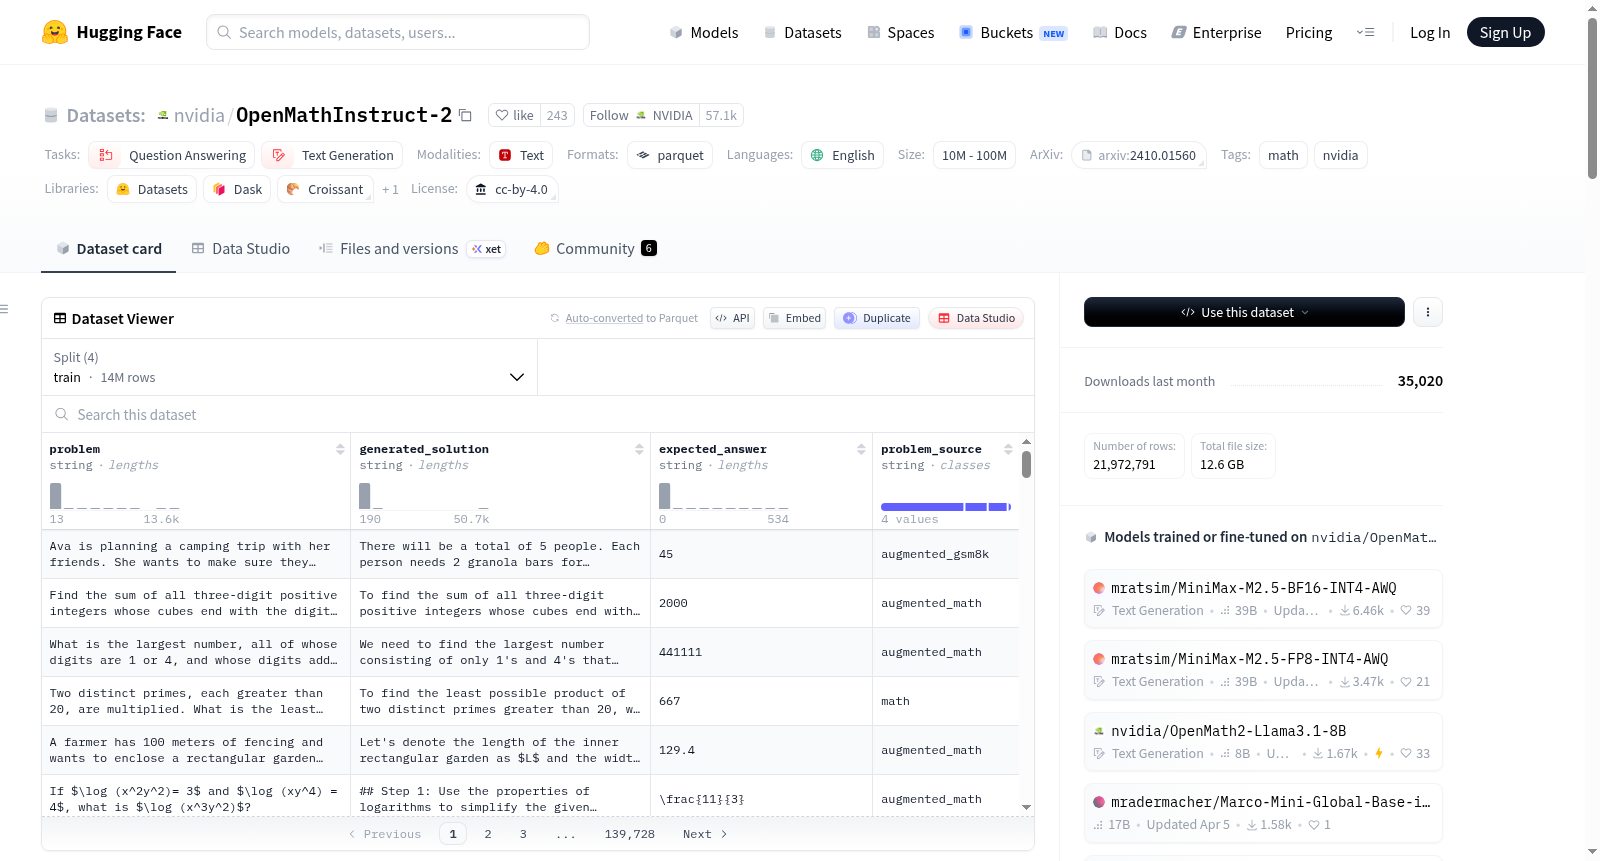Viewport: 1600px width, 861px height.
Task: Click the Question Answering task icon
Action: tap(106, 155)
